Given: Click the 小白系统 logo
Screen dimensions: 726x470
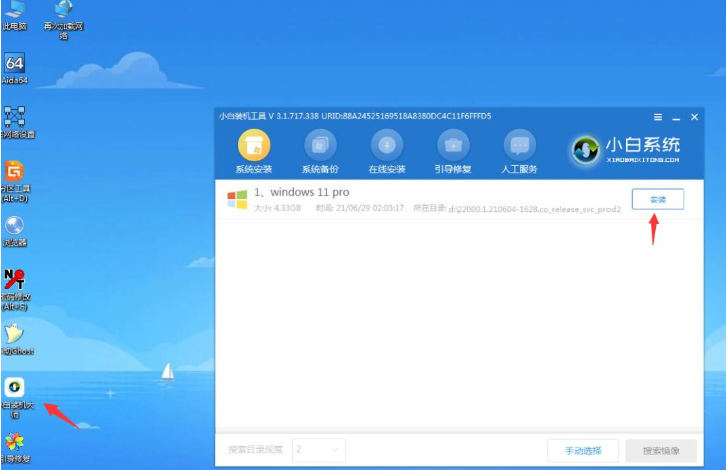Looking at the screenshot, I should [x=625, y=150].
